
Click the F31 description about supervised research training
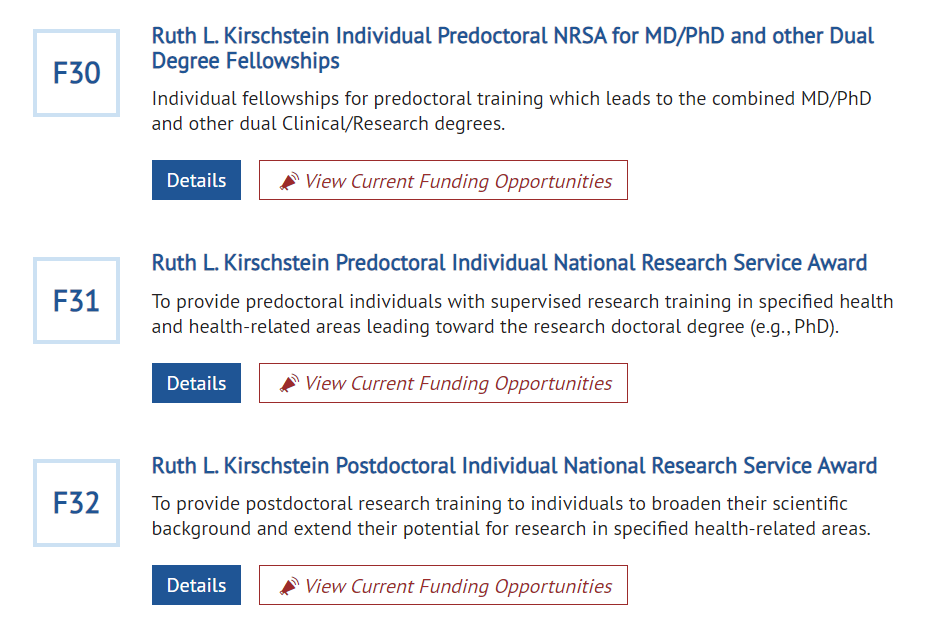click(x=522, y=314)
